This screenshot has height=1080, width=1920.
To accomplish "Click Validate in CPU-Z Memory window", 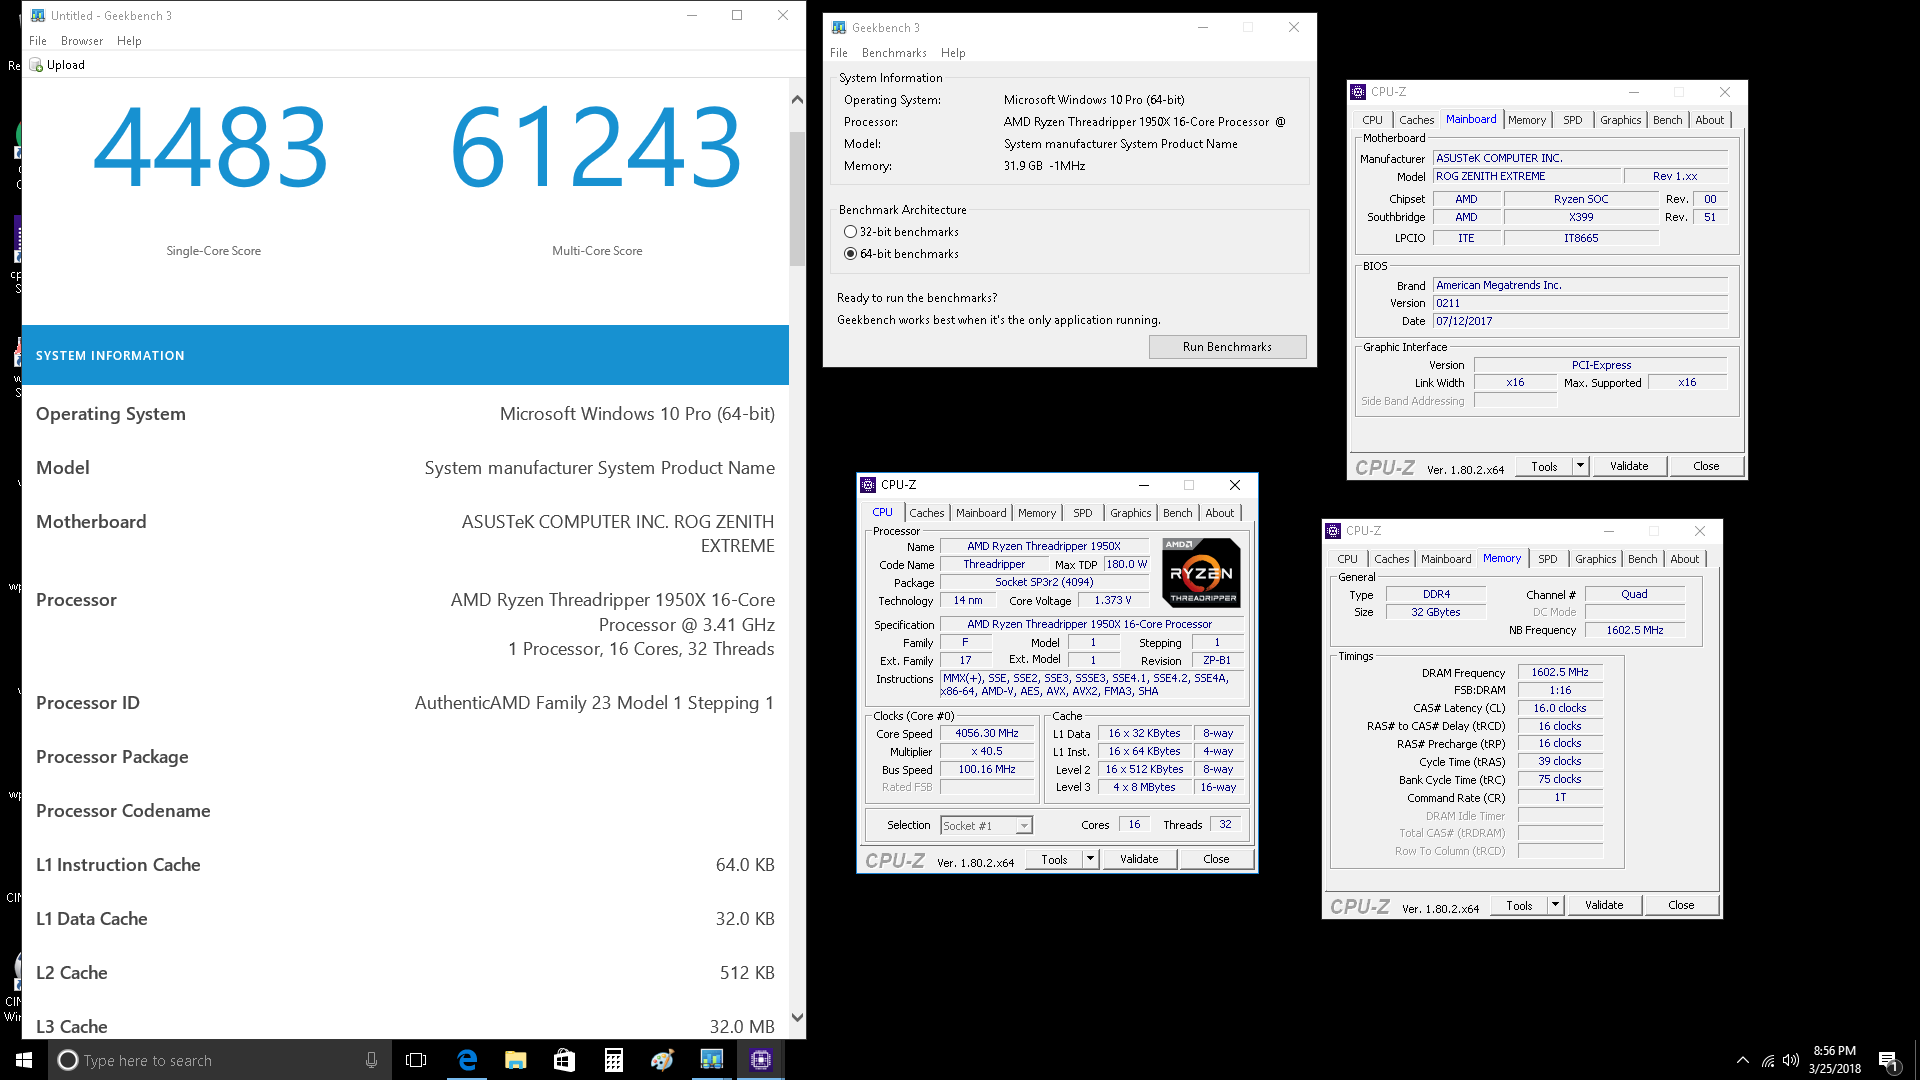I will [1604, 905].
